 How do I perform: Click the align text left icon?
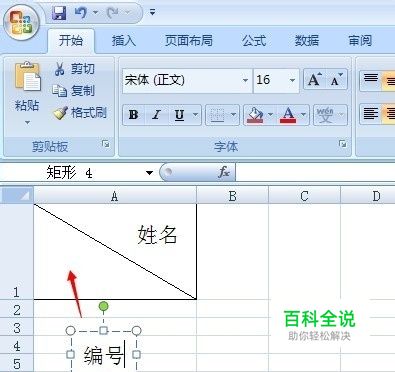pyautogui.click(x=371, y=115)
